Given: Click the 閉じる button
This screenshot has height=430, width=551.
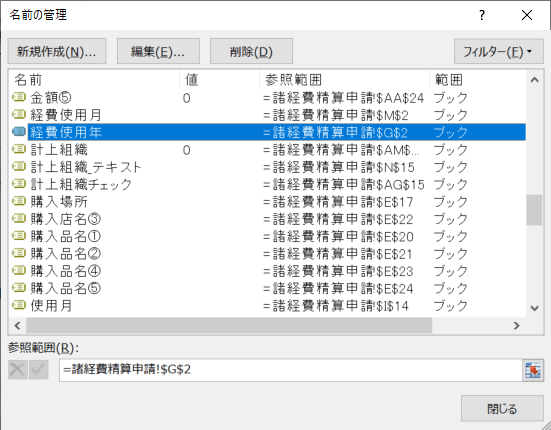Looking at the screenshot, I should [x=502, y=408].
